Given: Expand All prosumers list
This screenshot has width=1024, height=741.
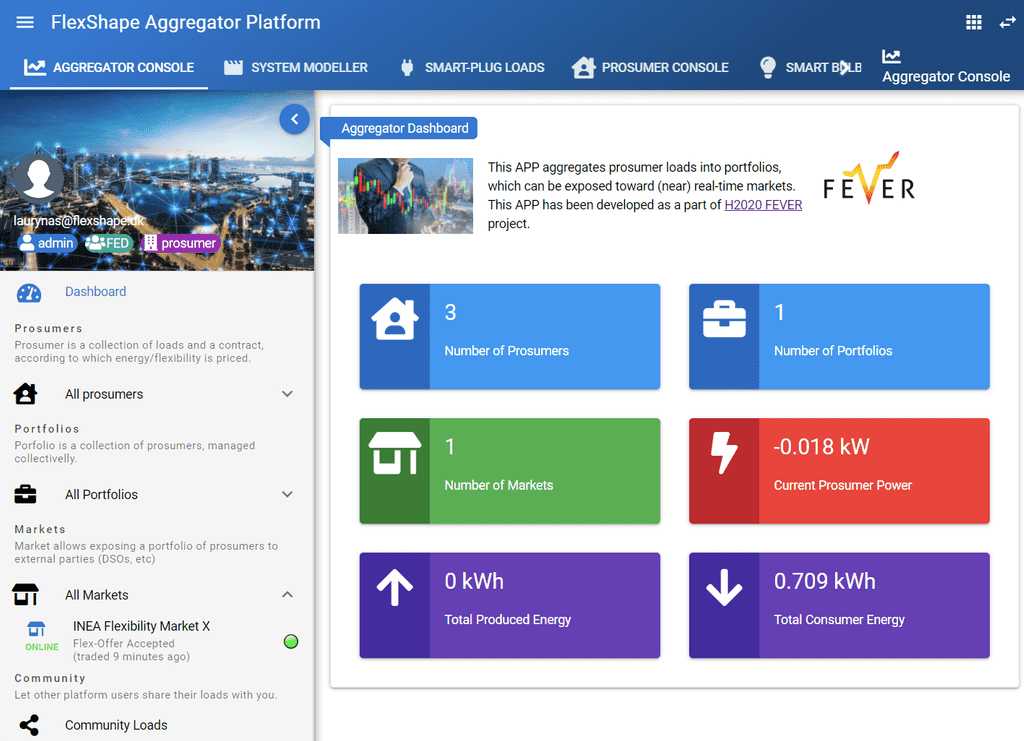Looking at the screenshot, I should [x=288, y=394].
